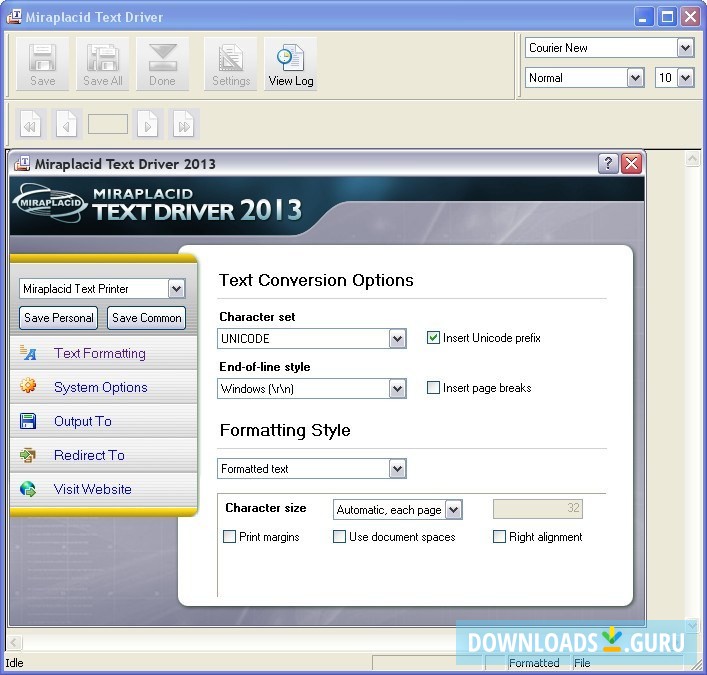This screenshot has width=707, height=675.
Task: Click the vertical scrollbar up arrow
Action: [x=693, y=158]
